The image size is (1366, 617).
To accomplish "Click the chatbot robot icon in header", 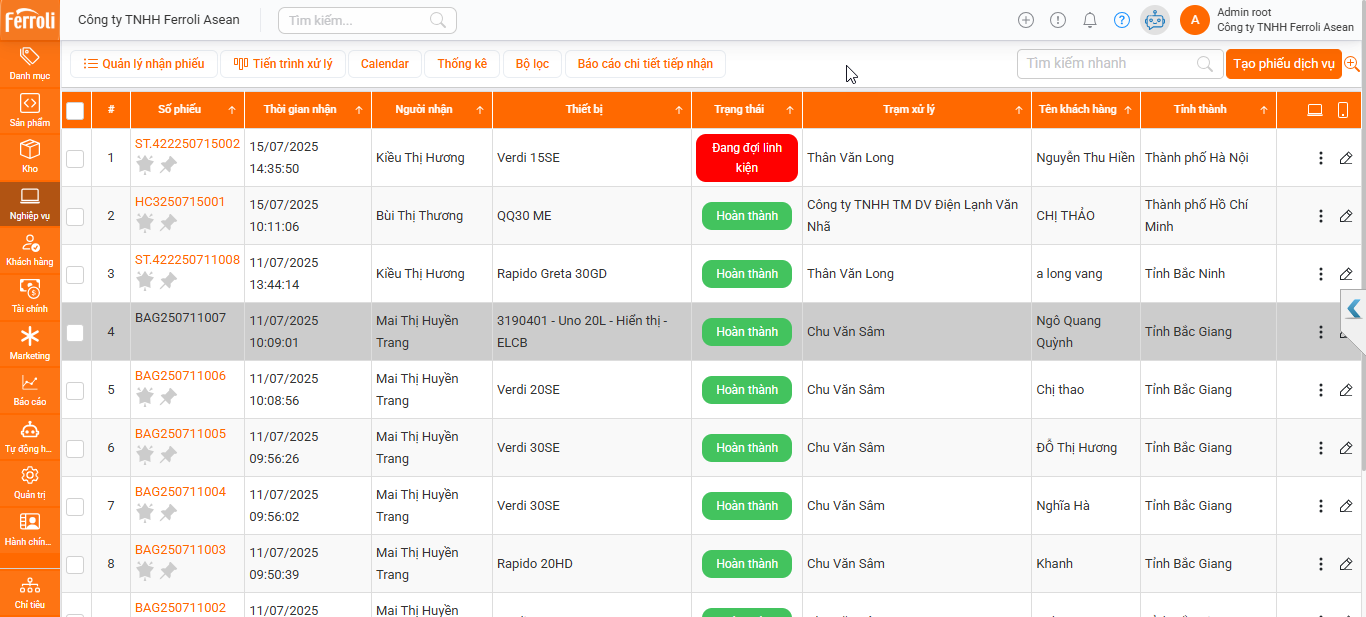I will [1155, 20].
